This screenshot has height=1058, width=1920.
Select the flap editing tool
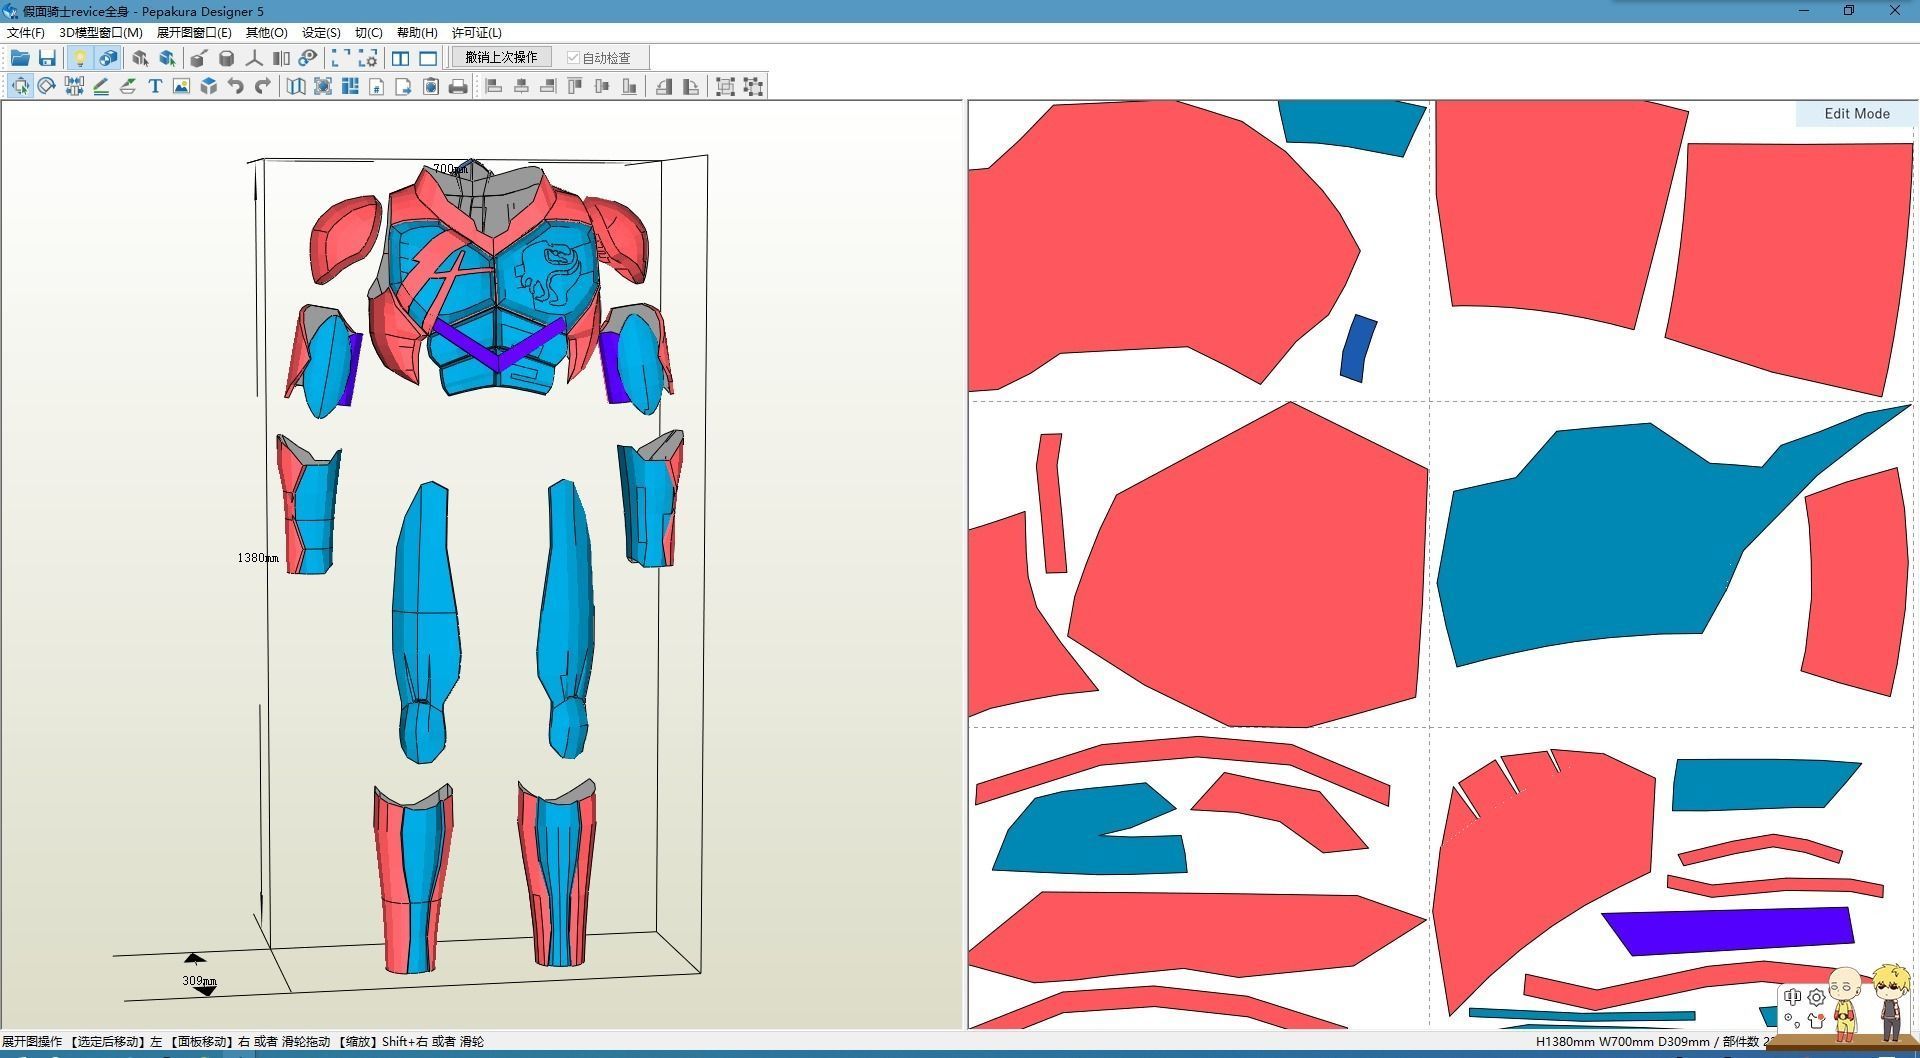point(128,86)
